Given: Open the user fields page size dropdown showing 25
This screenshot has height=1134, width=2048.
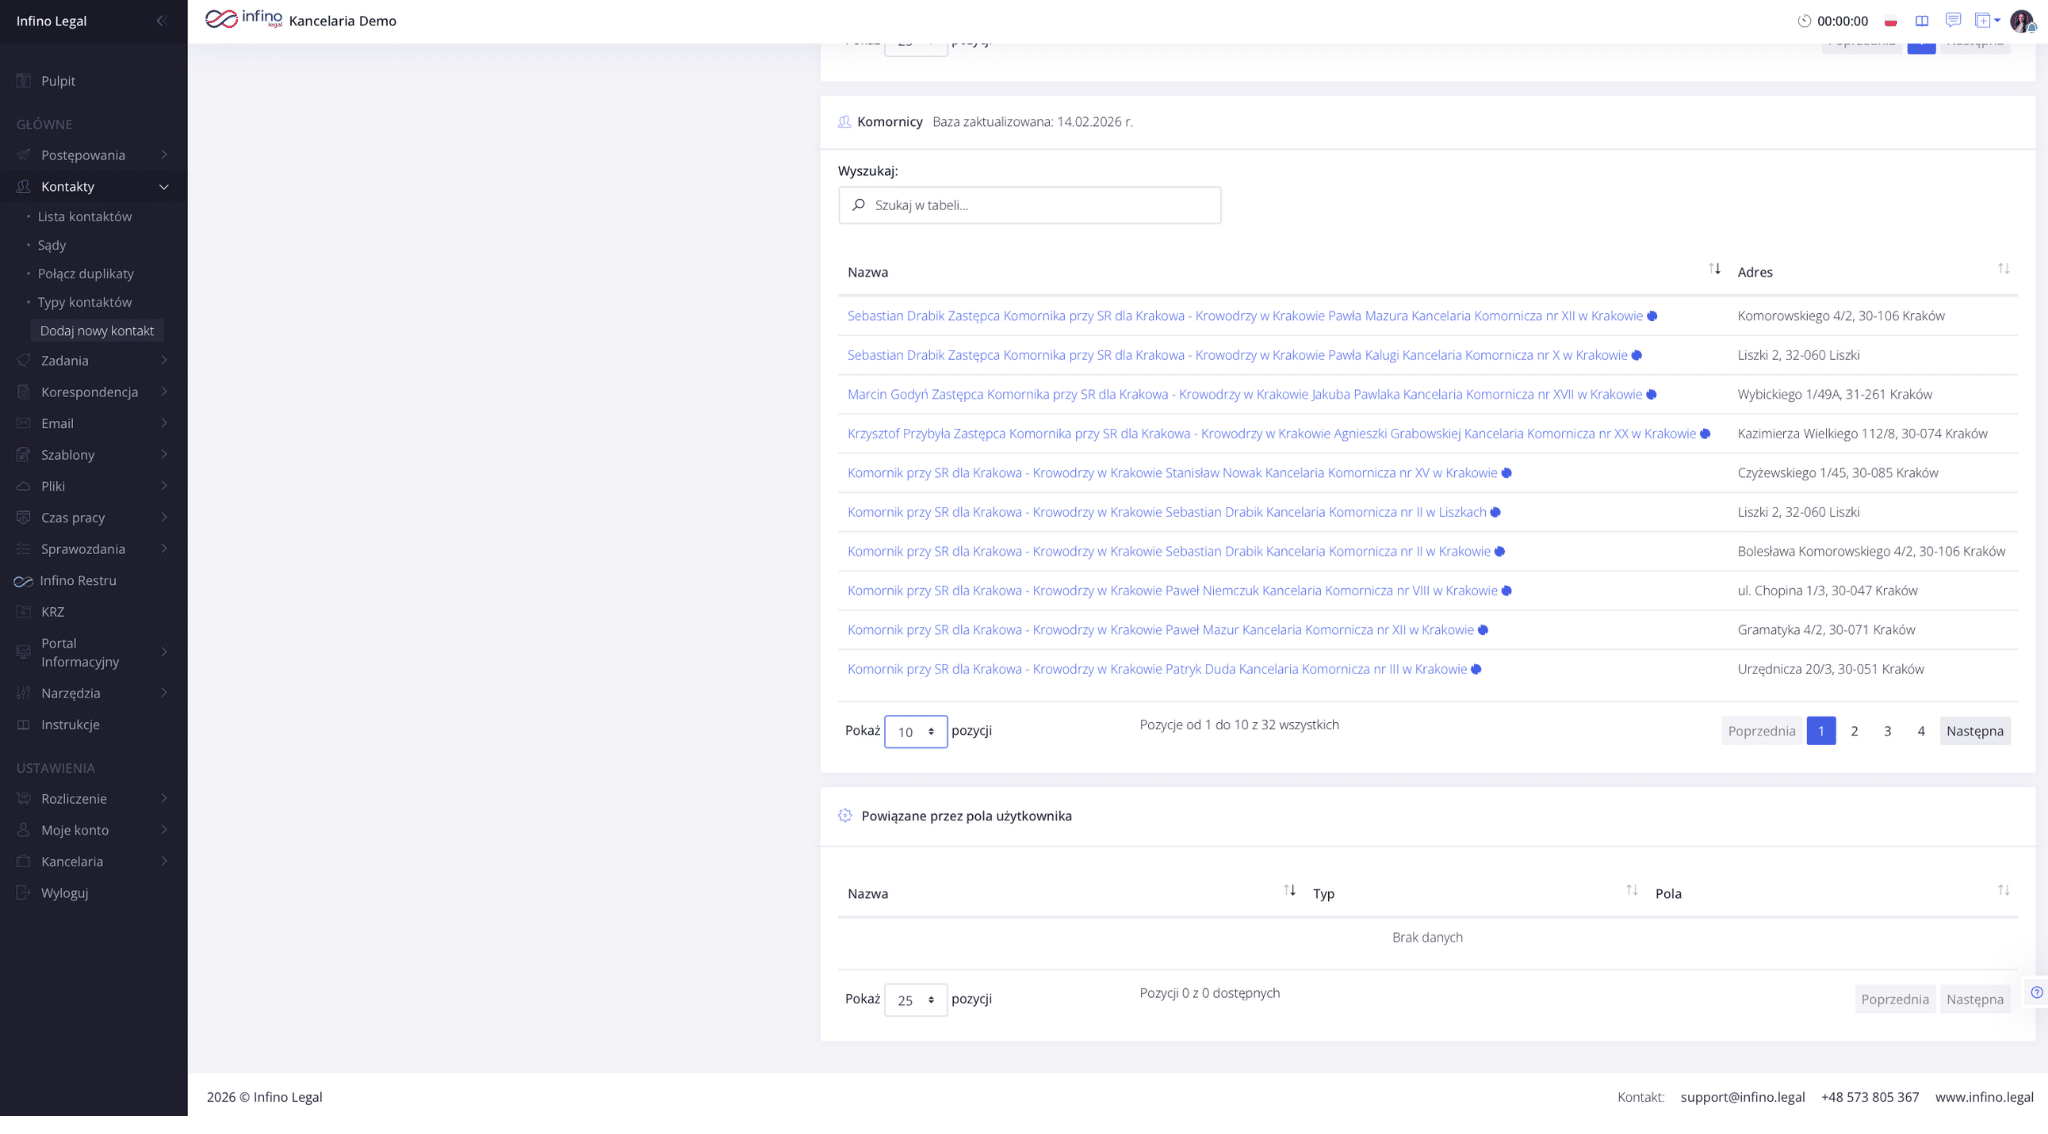Looking at the screenshot, I should click(915, 1000).
